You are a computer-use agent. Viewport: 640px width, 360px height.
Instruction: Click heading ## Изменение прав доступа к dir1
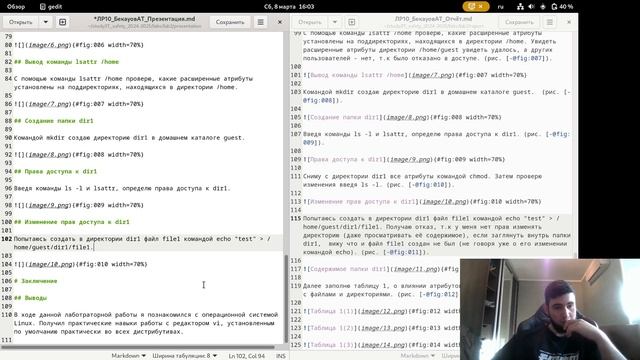pos(71,222)
